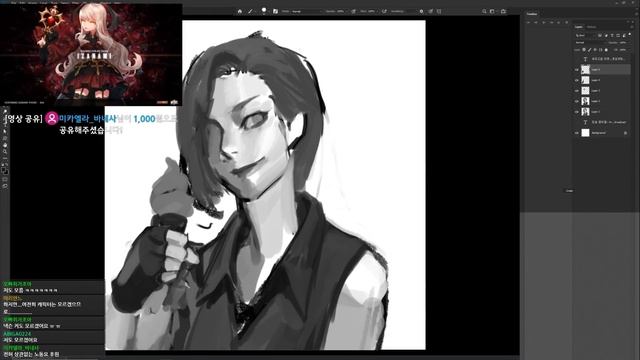
Task: Toggle visibility of the Background layer
Action: [x=577, y=133]
